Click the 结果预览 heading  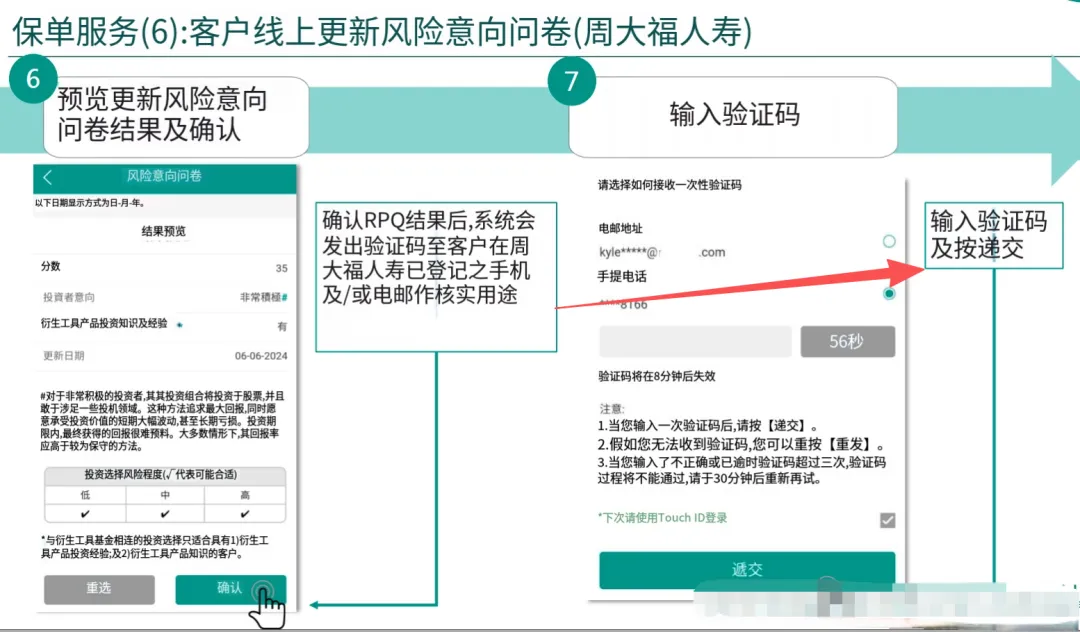(164, 231)
